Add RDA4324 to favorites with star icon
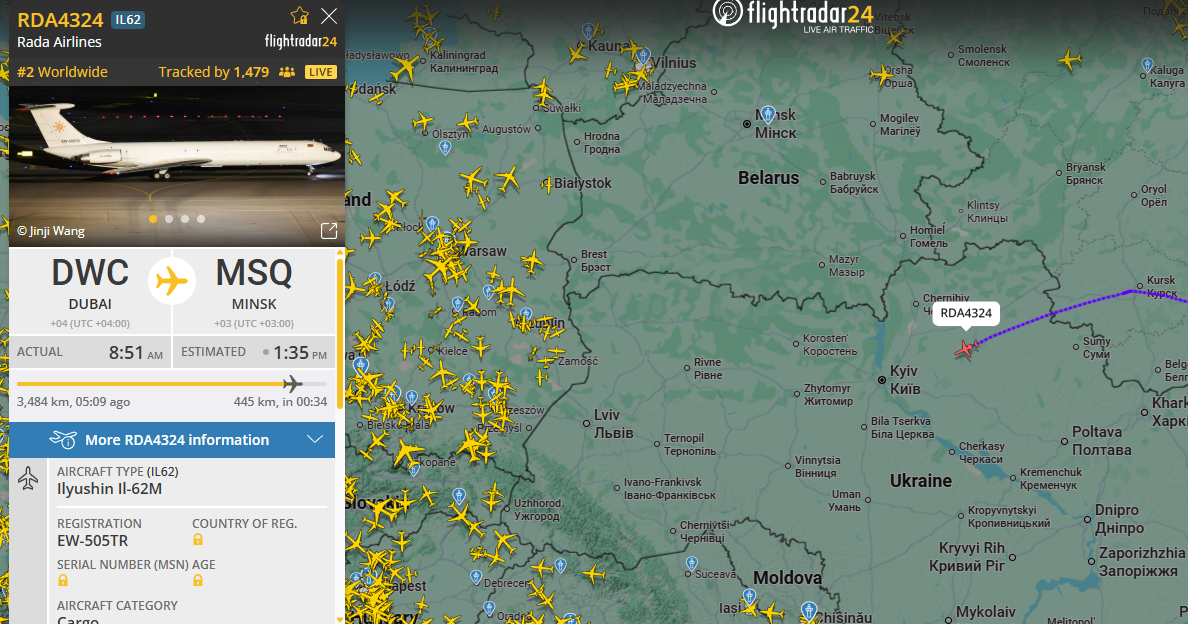 coord(300,16)
